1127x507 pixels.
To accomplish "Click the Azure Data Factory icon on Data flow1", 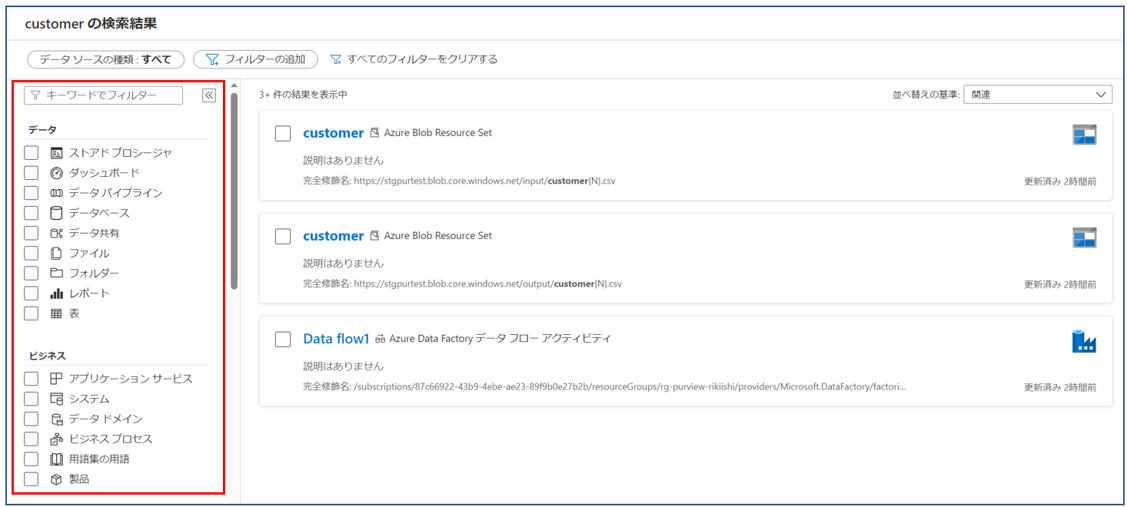I will click(x=1084, y=341).
